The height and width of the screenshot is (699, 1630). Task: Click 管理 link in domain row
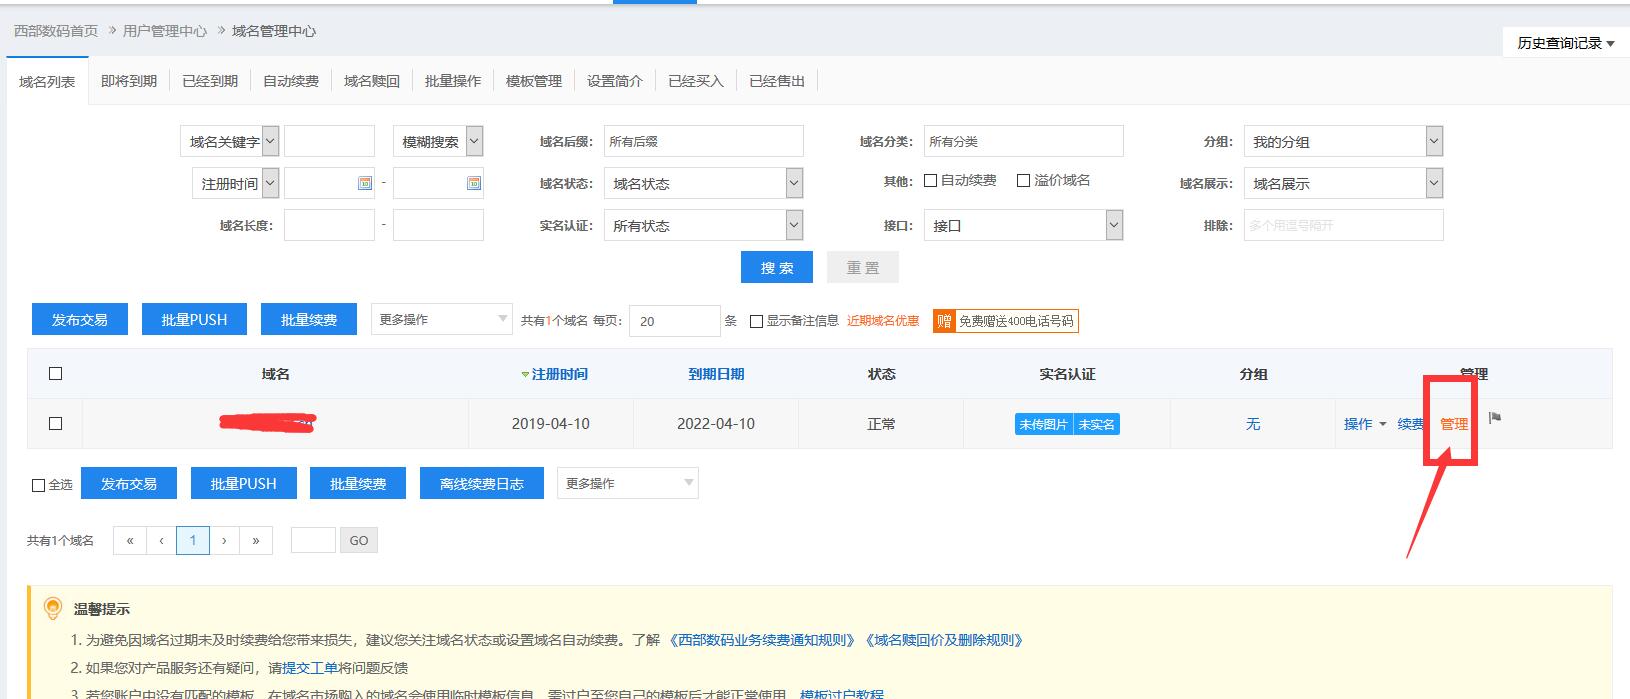tap(1454, 424)
